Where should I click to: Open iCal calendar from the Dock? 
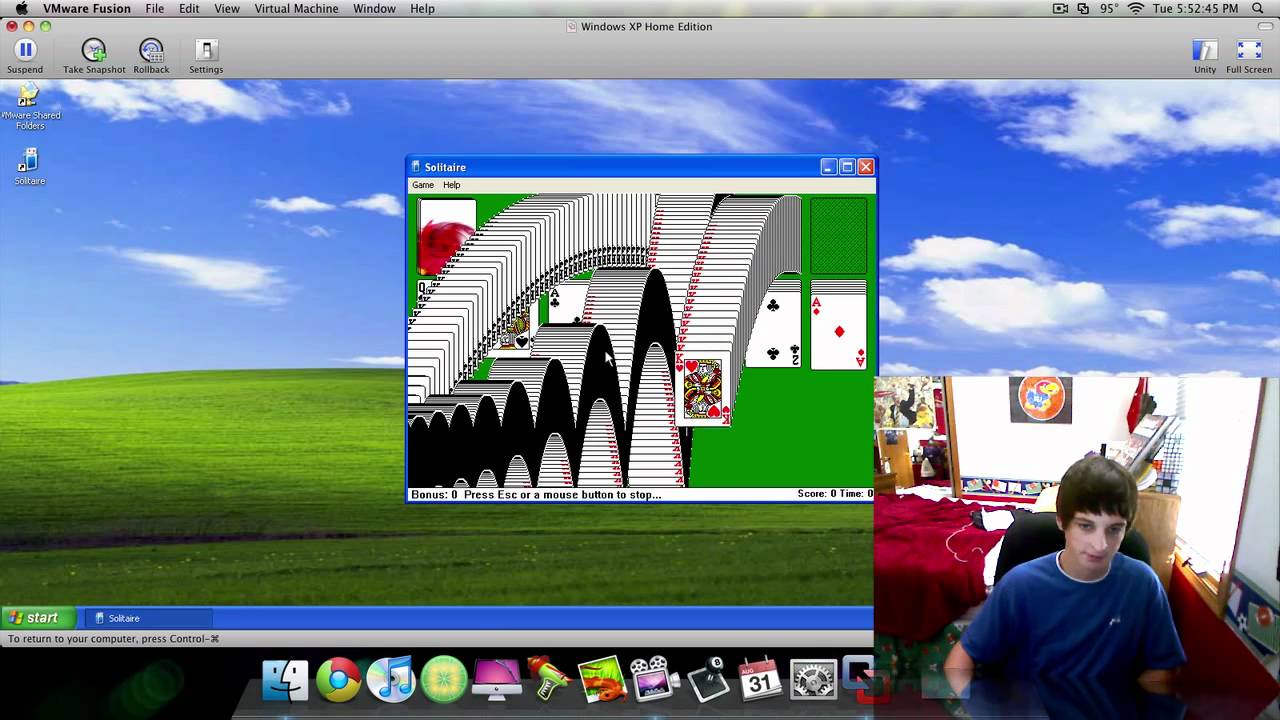pos(760,680)
